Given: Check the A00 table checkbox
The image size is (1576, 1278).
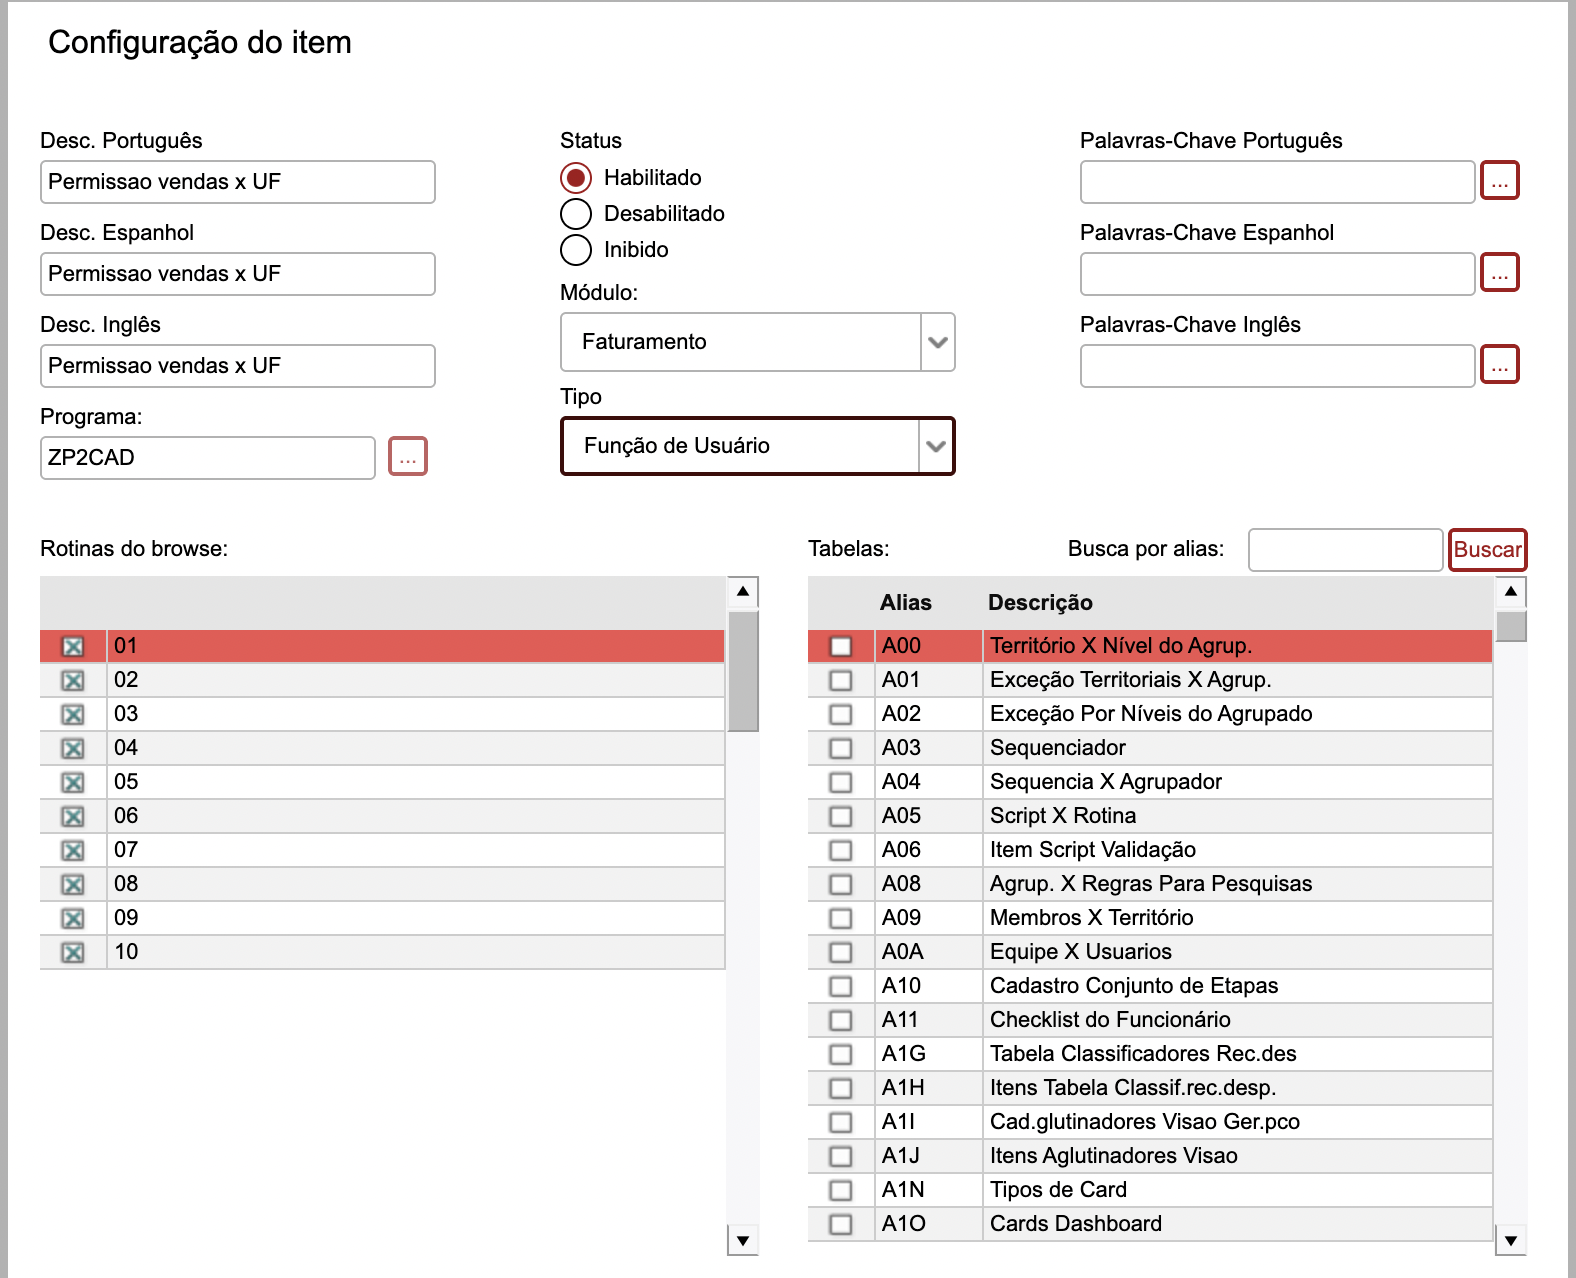Looking at the screenshot, I should click(841, 647).
